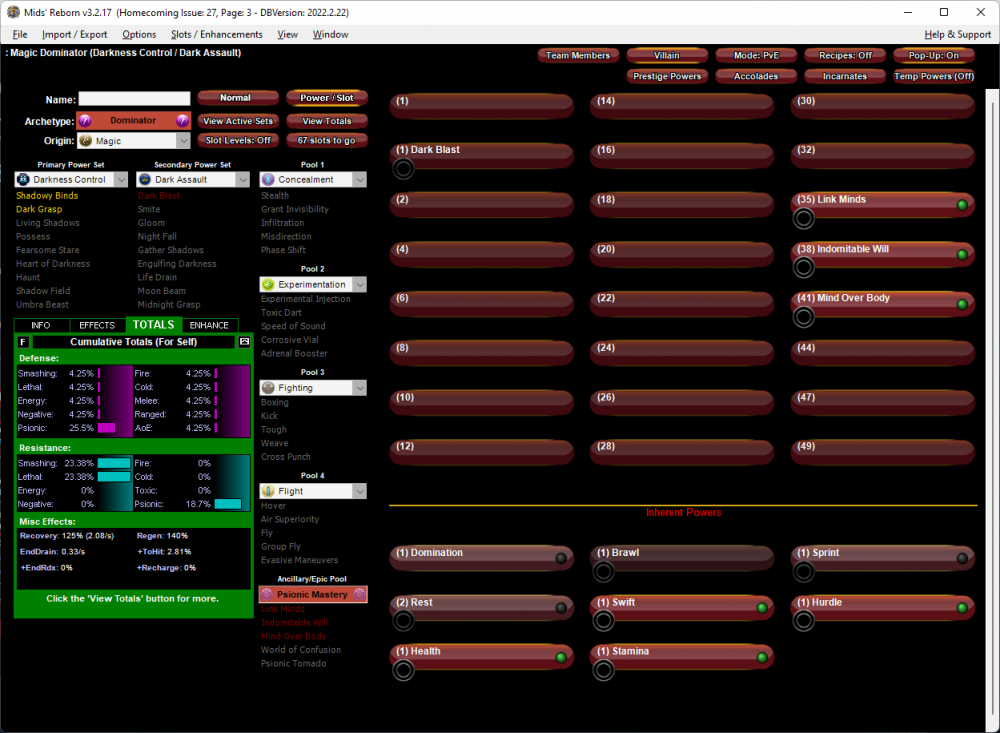Open the Slots / Enhancements menu
Image resolution: width=1000 pixels, height=733 pixels.
(x=216, y=34)
